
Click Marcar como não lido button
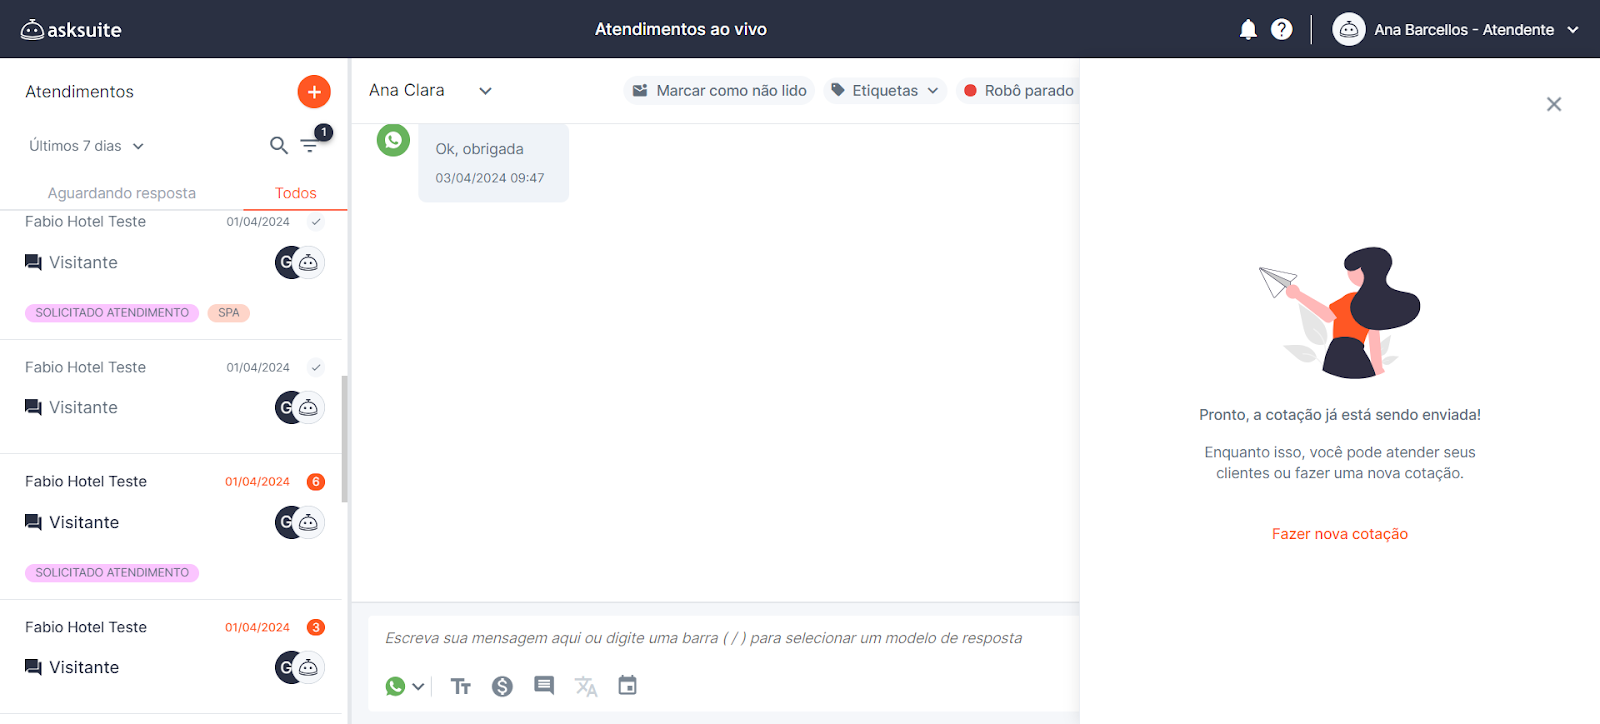[719, 91]
